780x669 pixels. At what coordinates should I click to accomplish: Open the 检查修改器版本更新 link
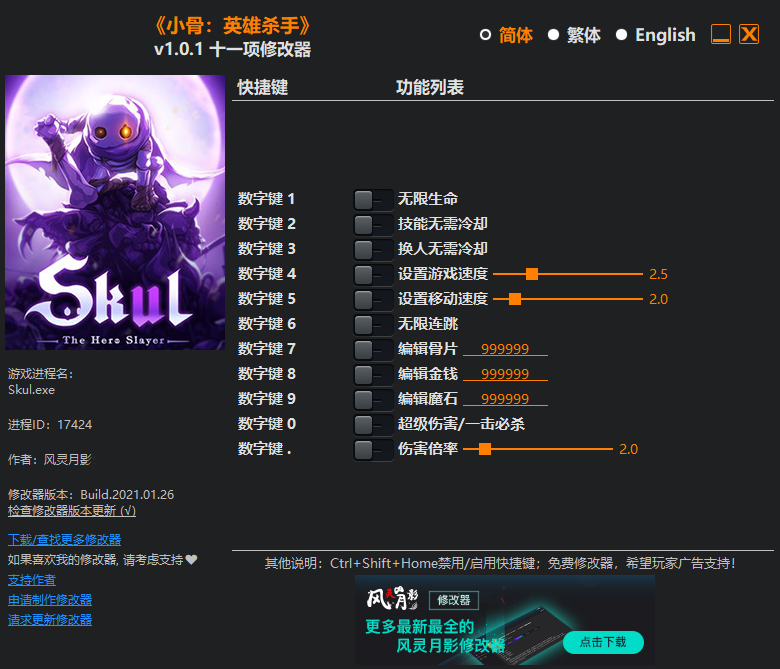coord(72,510)
